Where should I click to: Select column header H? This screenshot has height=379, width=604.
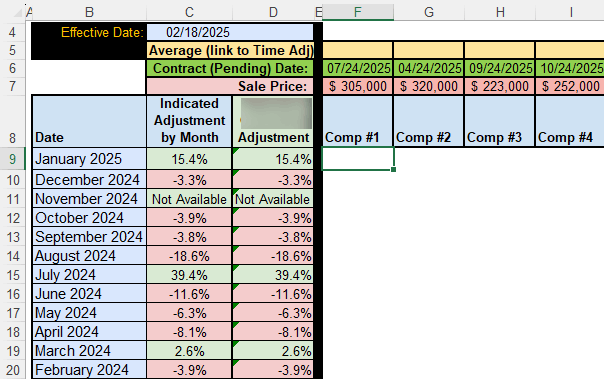(x=500, y=12)
